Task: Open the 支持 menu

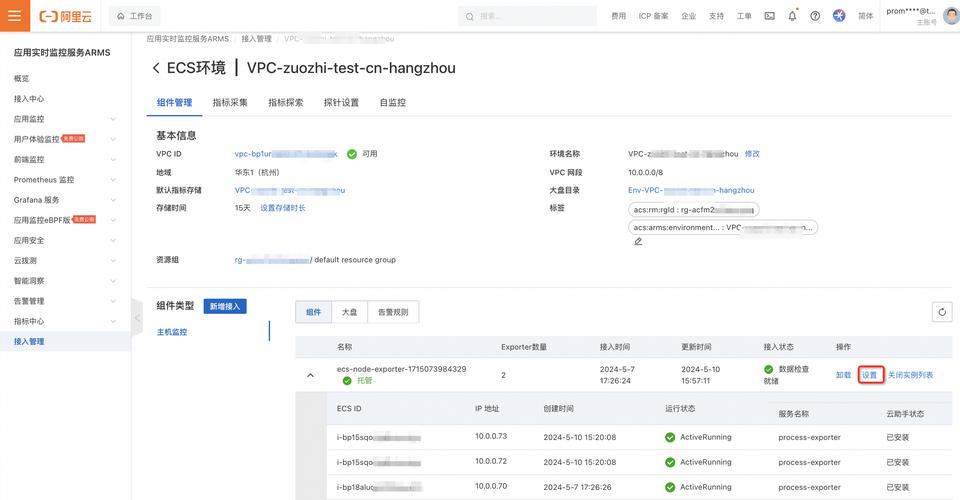Action: click(x=716, y=17)
